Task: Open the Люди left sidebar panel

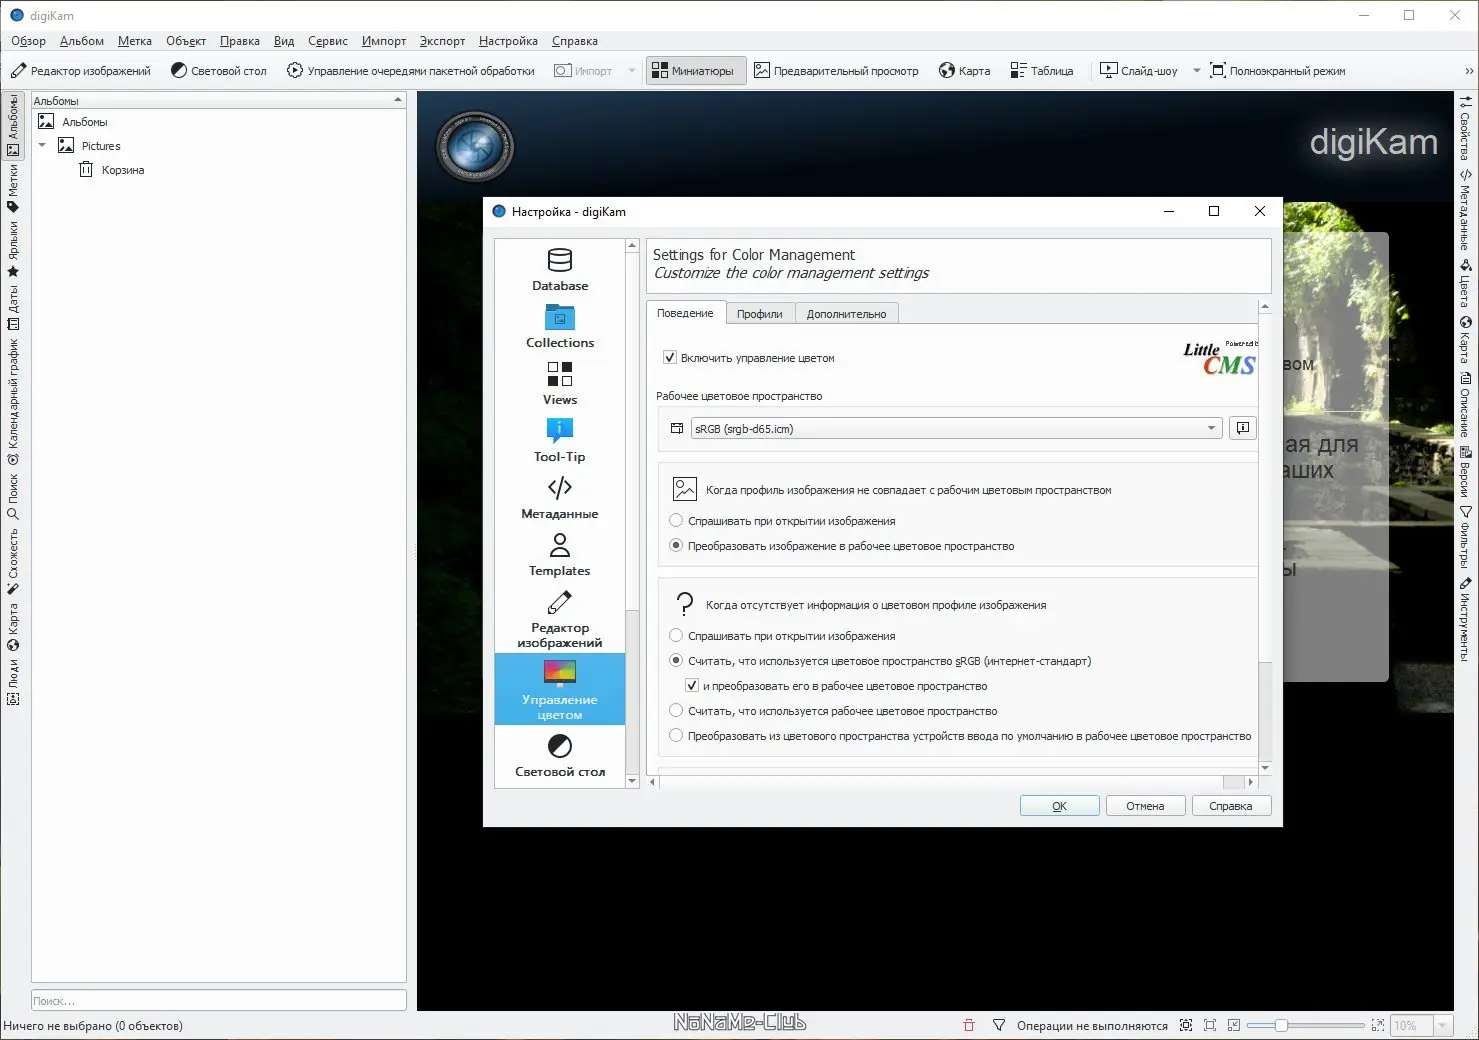Action: pyautogui.click(x=13, y=683)
